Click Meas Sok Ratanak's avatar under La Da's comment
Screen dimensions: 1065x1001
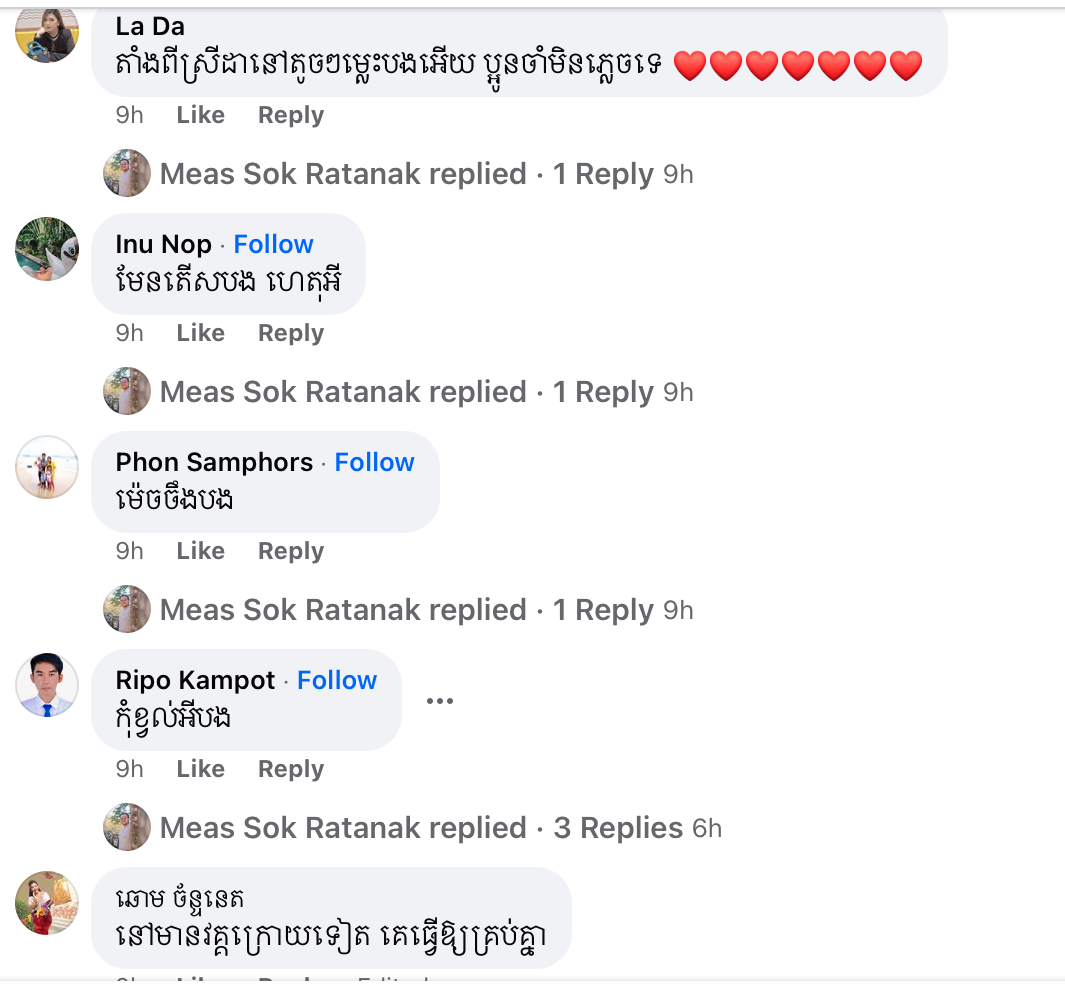[127, 174]
